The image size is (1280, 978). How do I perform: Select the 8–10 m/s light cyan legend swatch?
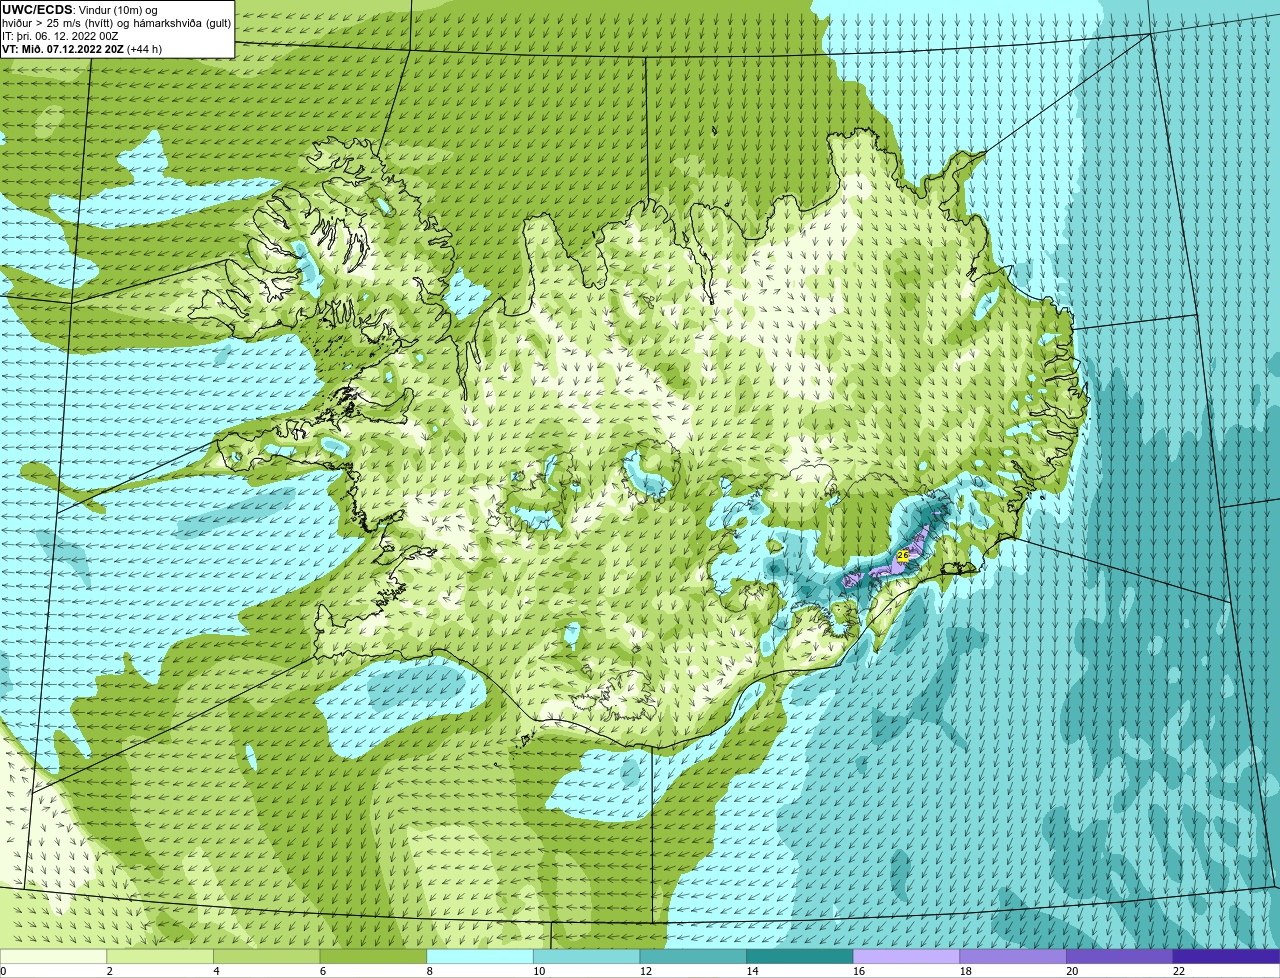tap(480, 956)
